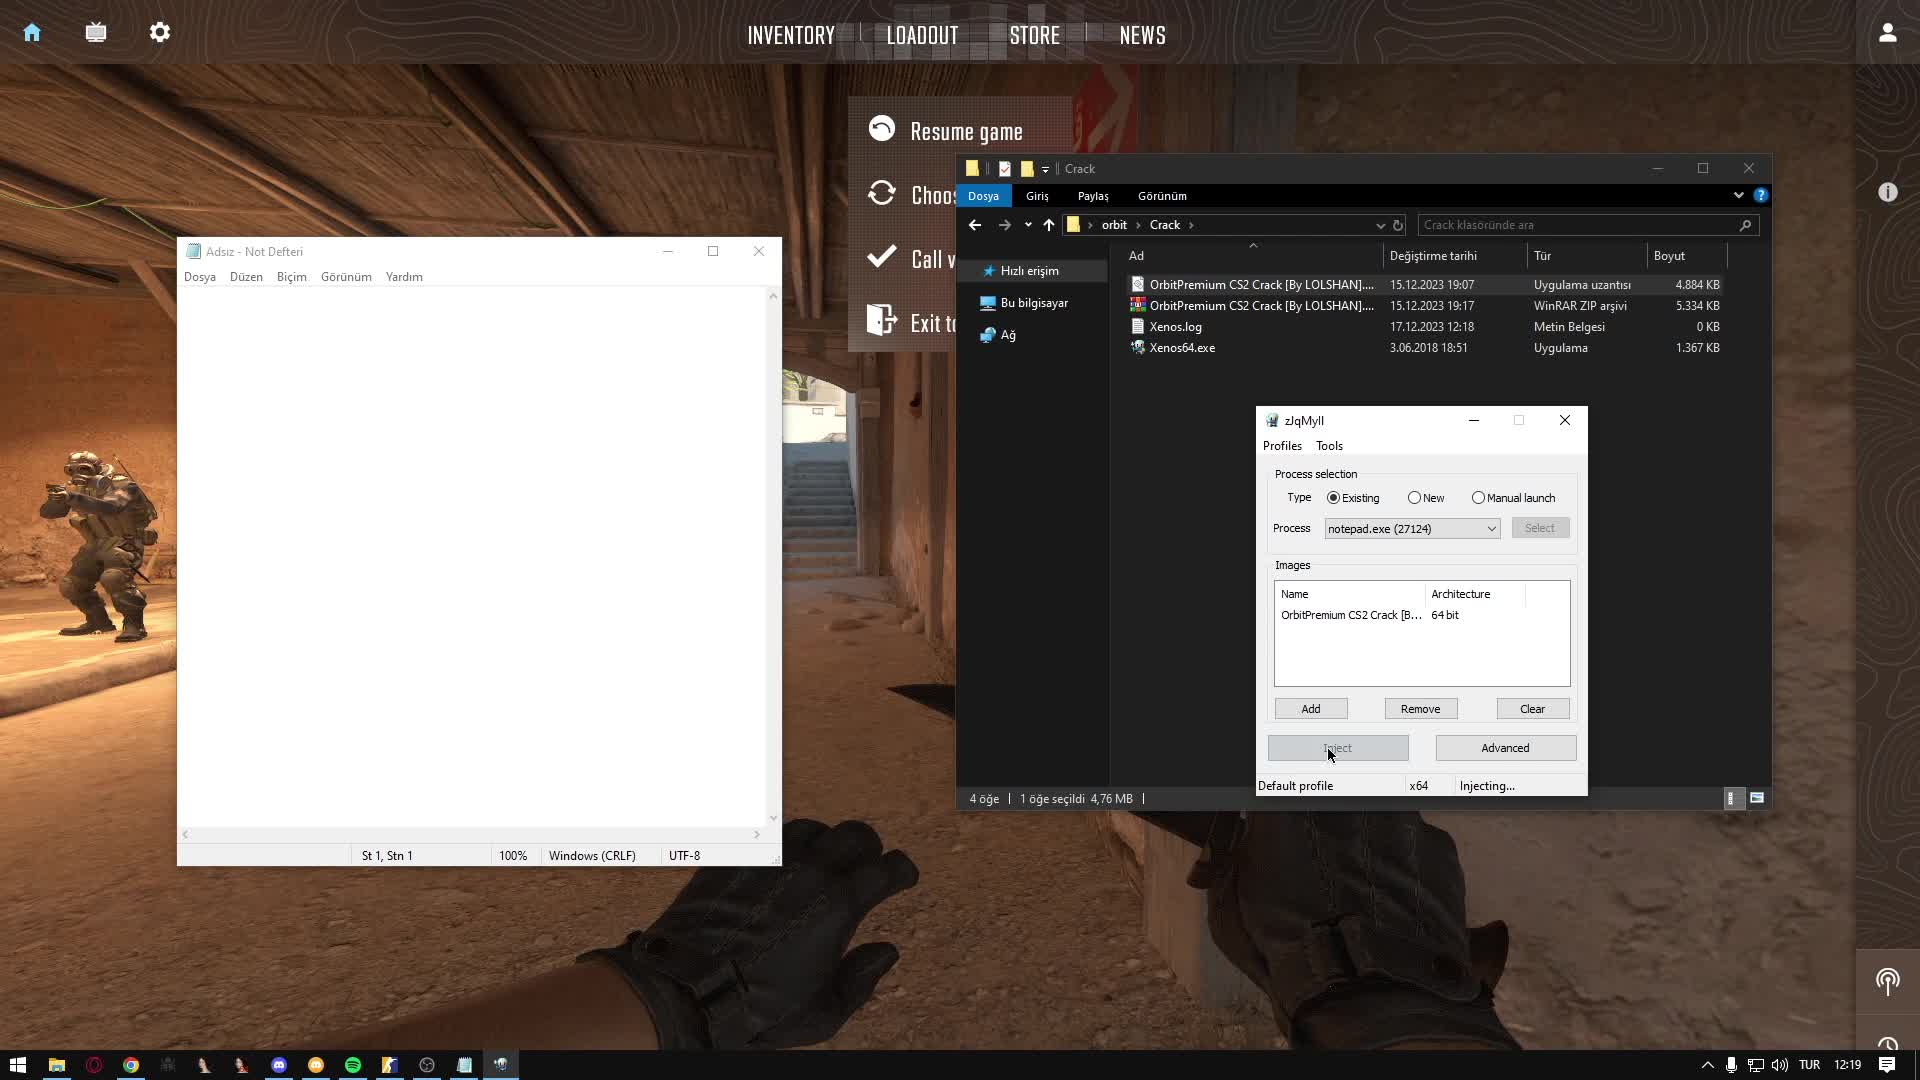
Task: Launch Spotify from the taskbar
Action: [x=352, y=1065]
